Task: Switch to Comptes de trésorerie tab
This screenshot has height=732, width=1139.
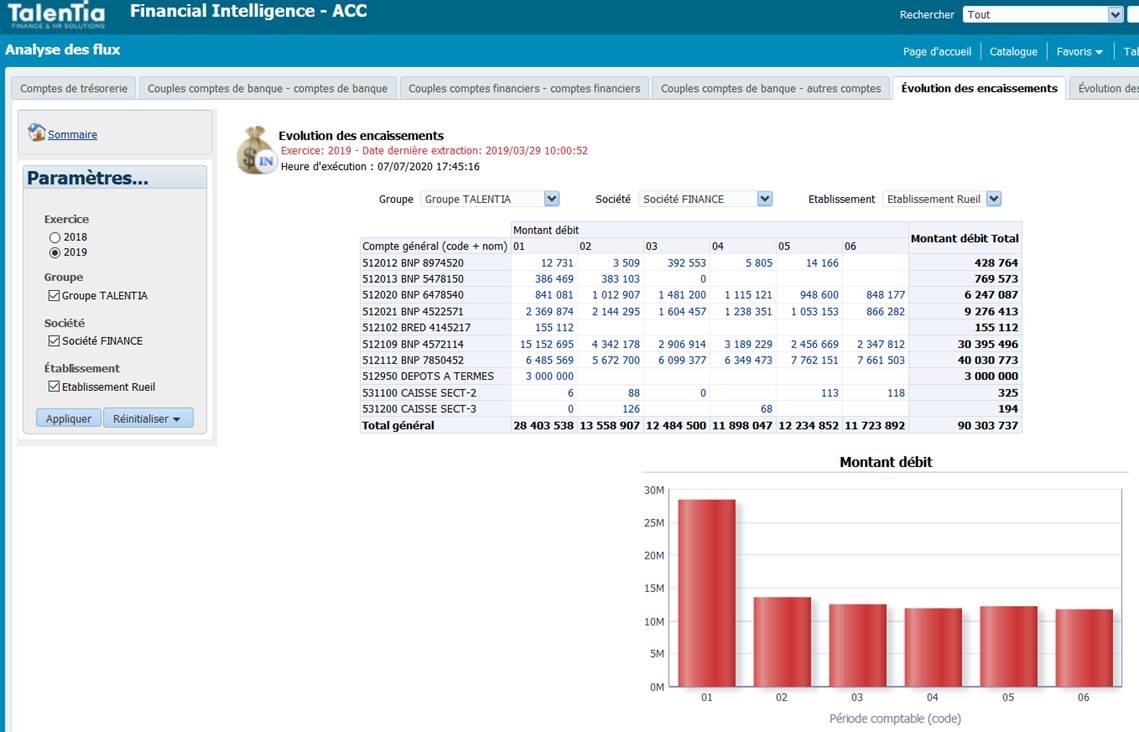Action: (73, 89)
